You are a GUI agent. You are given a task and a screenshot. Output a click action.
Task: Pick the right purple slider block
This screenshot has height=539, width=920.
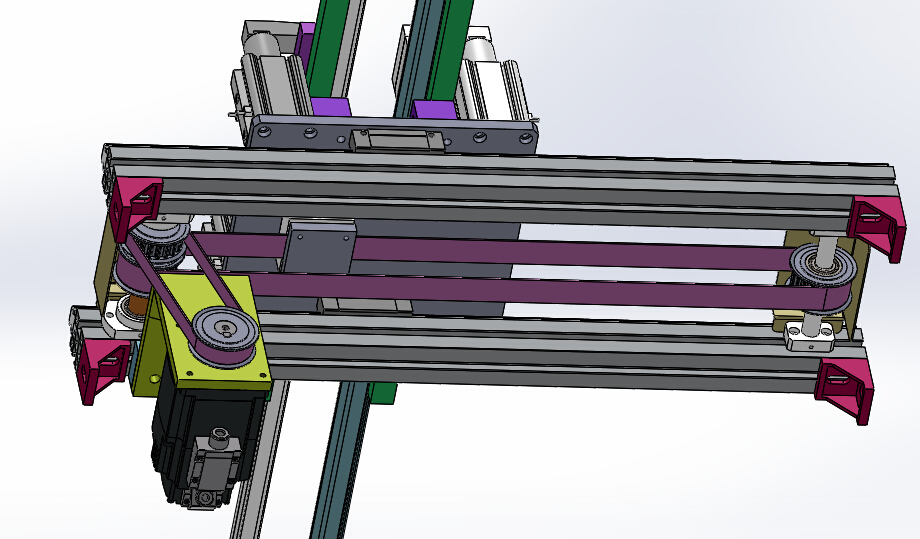[434, 109]
